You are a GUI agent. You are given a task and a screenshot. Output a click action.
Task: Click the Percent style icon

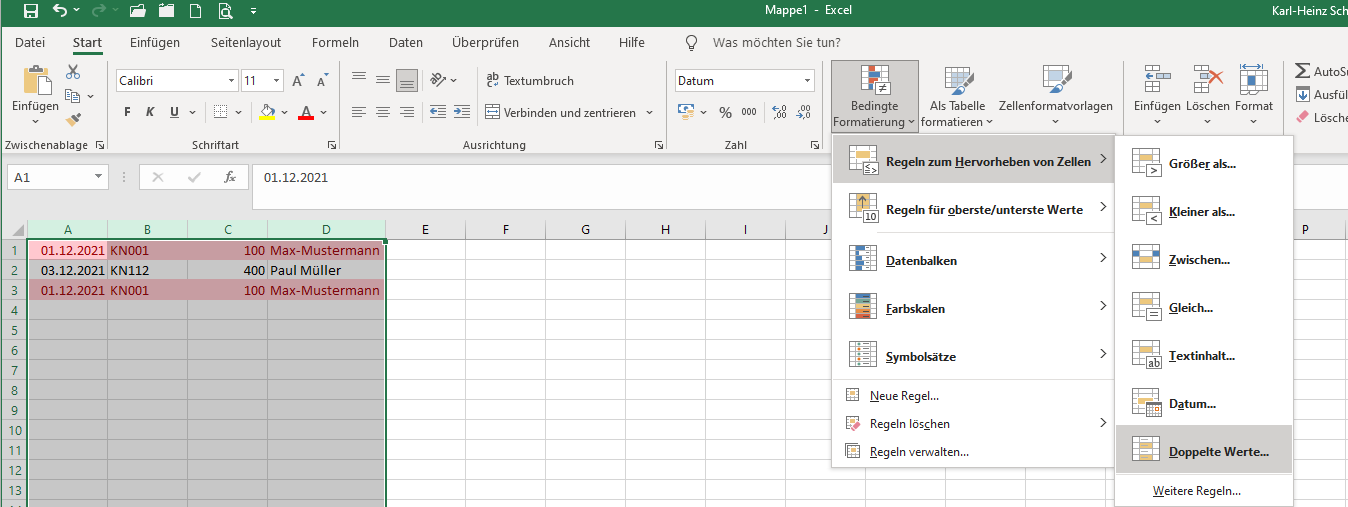pyautogui.click(x=725, y=112)
